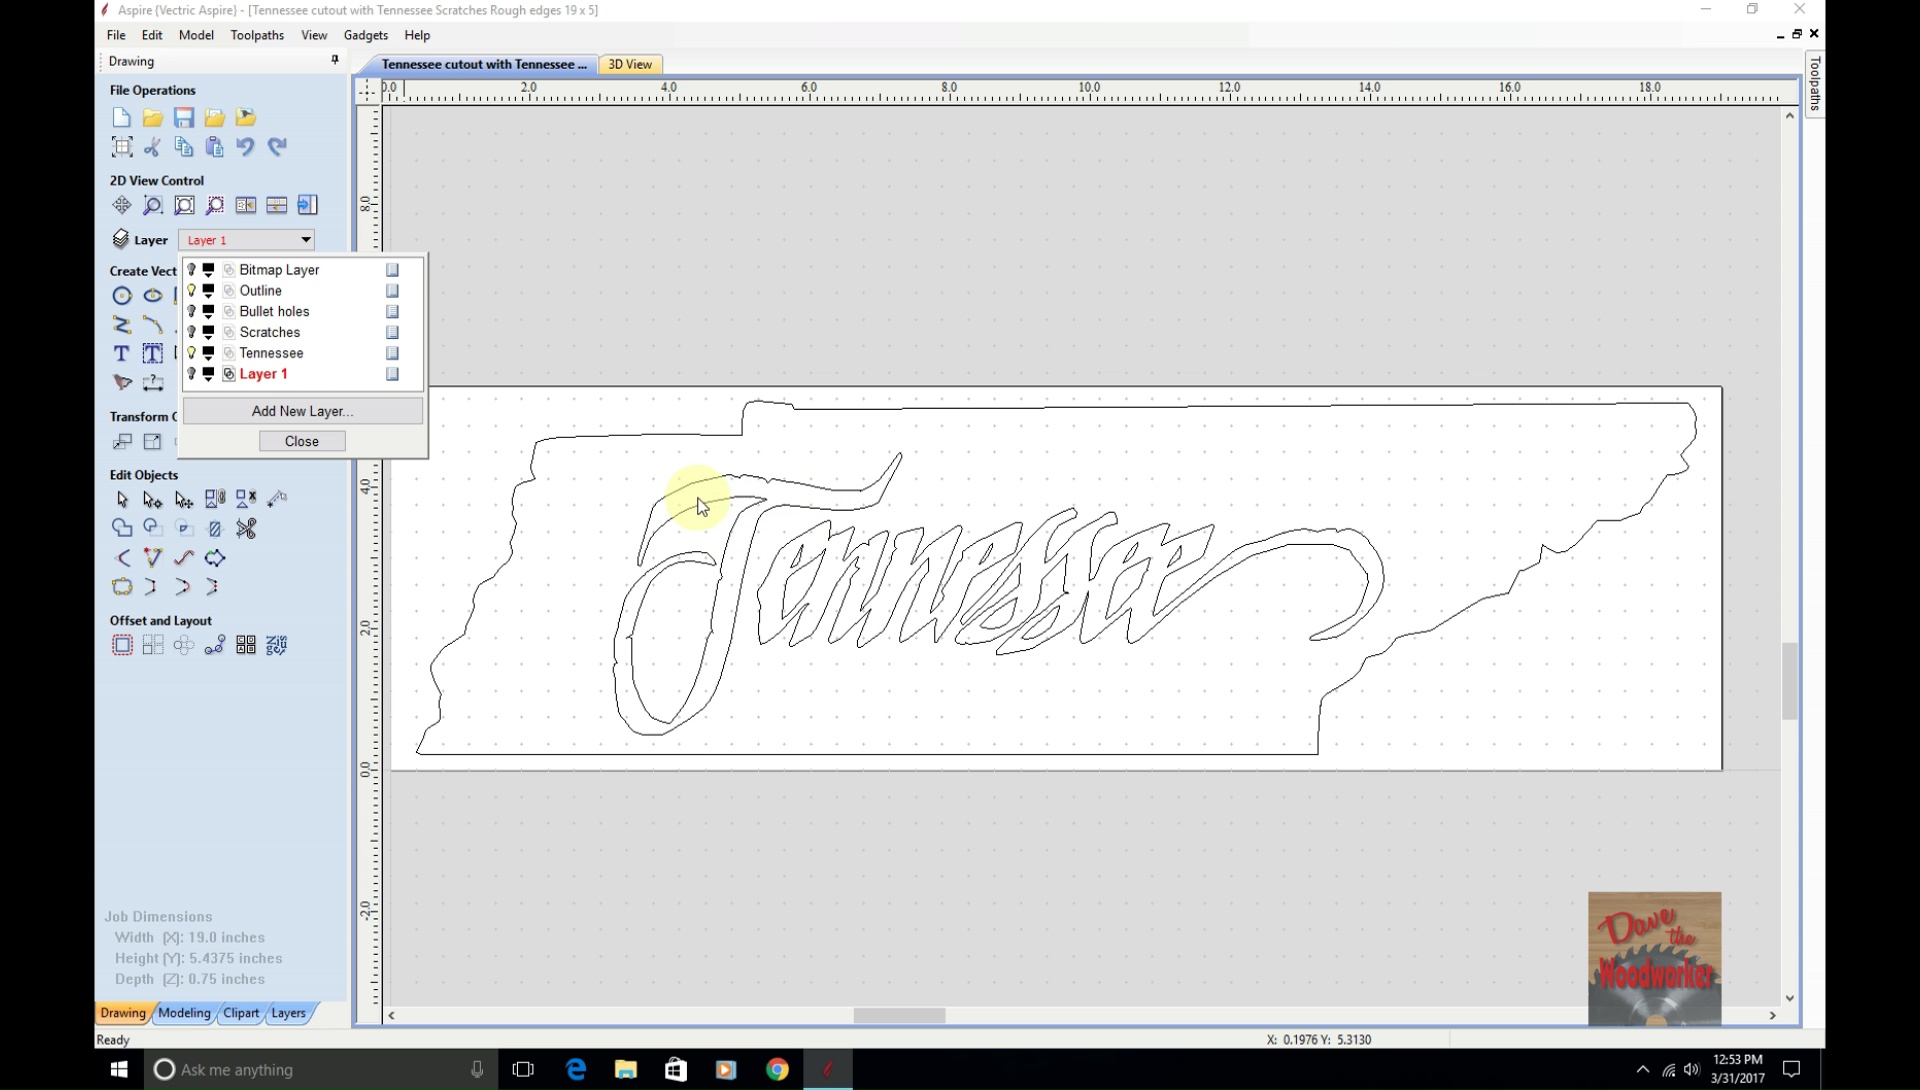Click the Zoom to Drawing icon
The width and height of the screenshot is (1920, 1090).
point(184,205)
